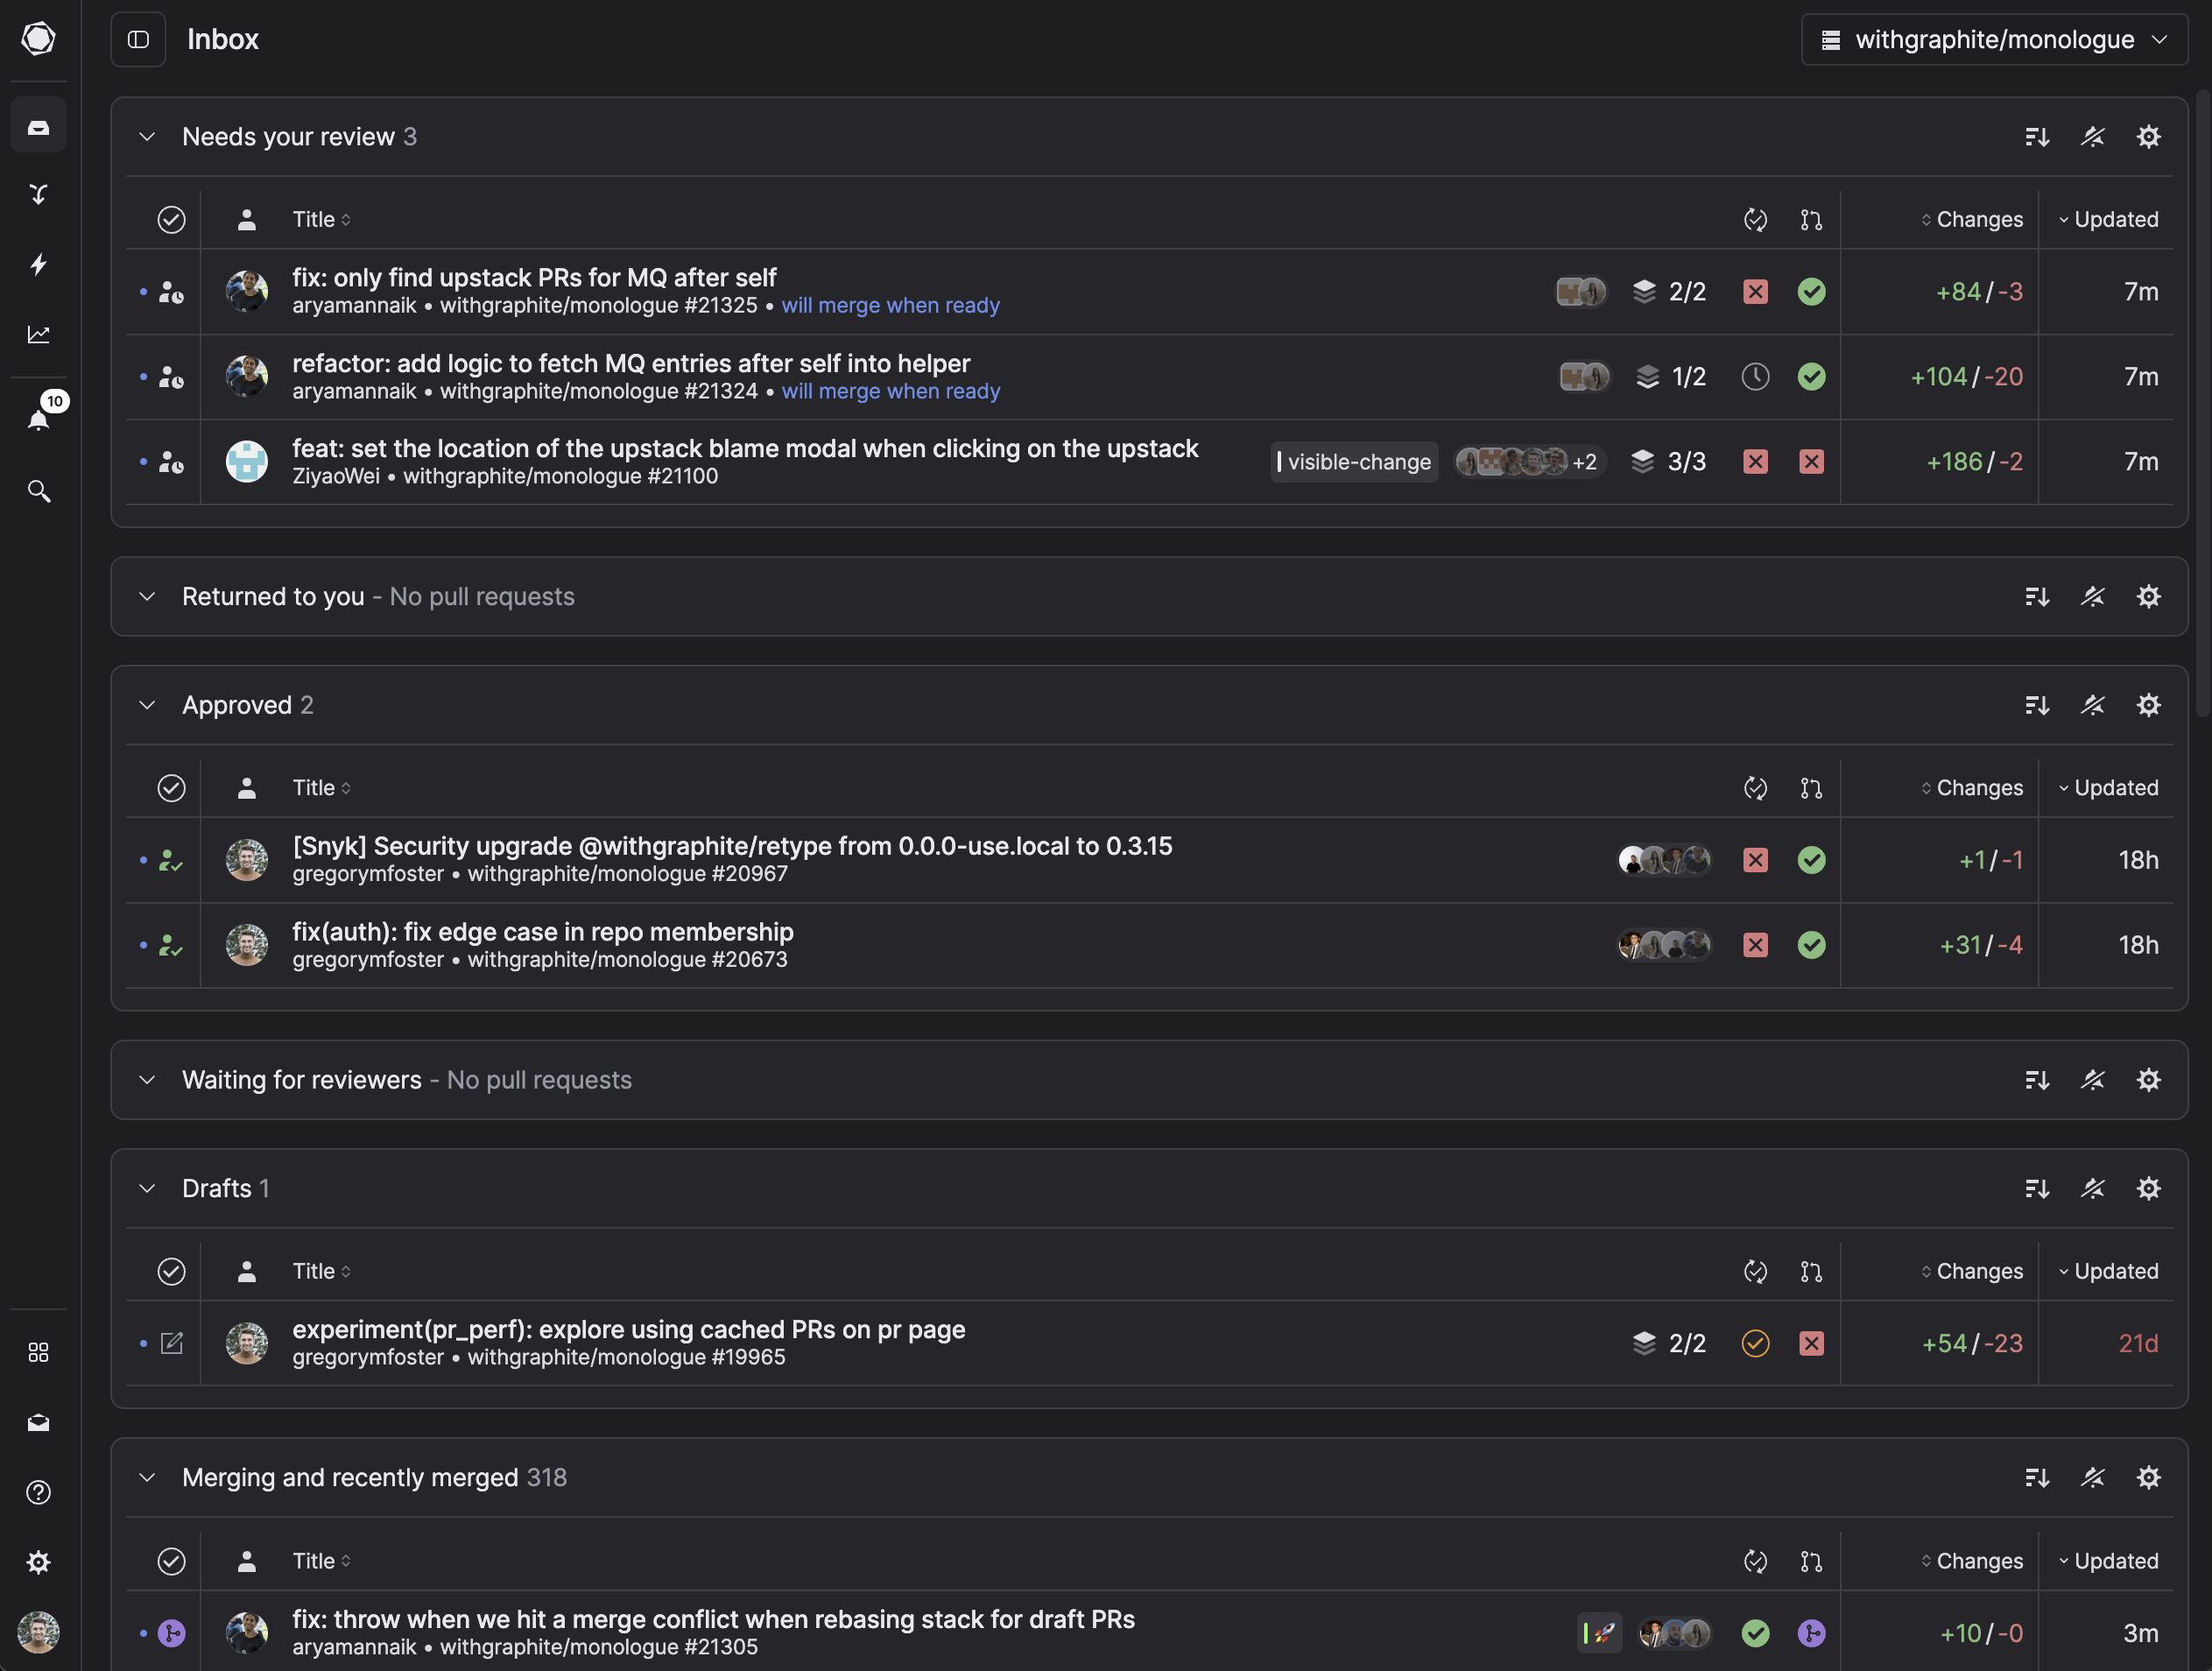Click gregorymfoster's avatar thumbnail on PR #20967

click(x=246, y=859)
